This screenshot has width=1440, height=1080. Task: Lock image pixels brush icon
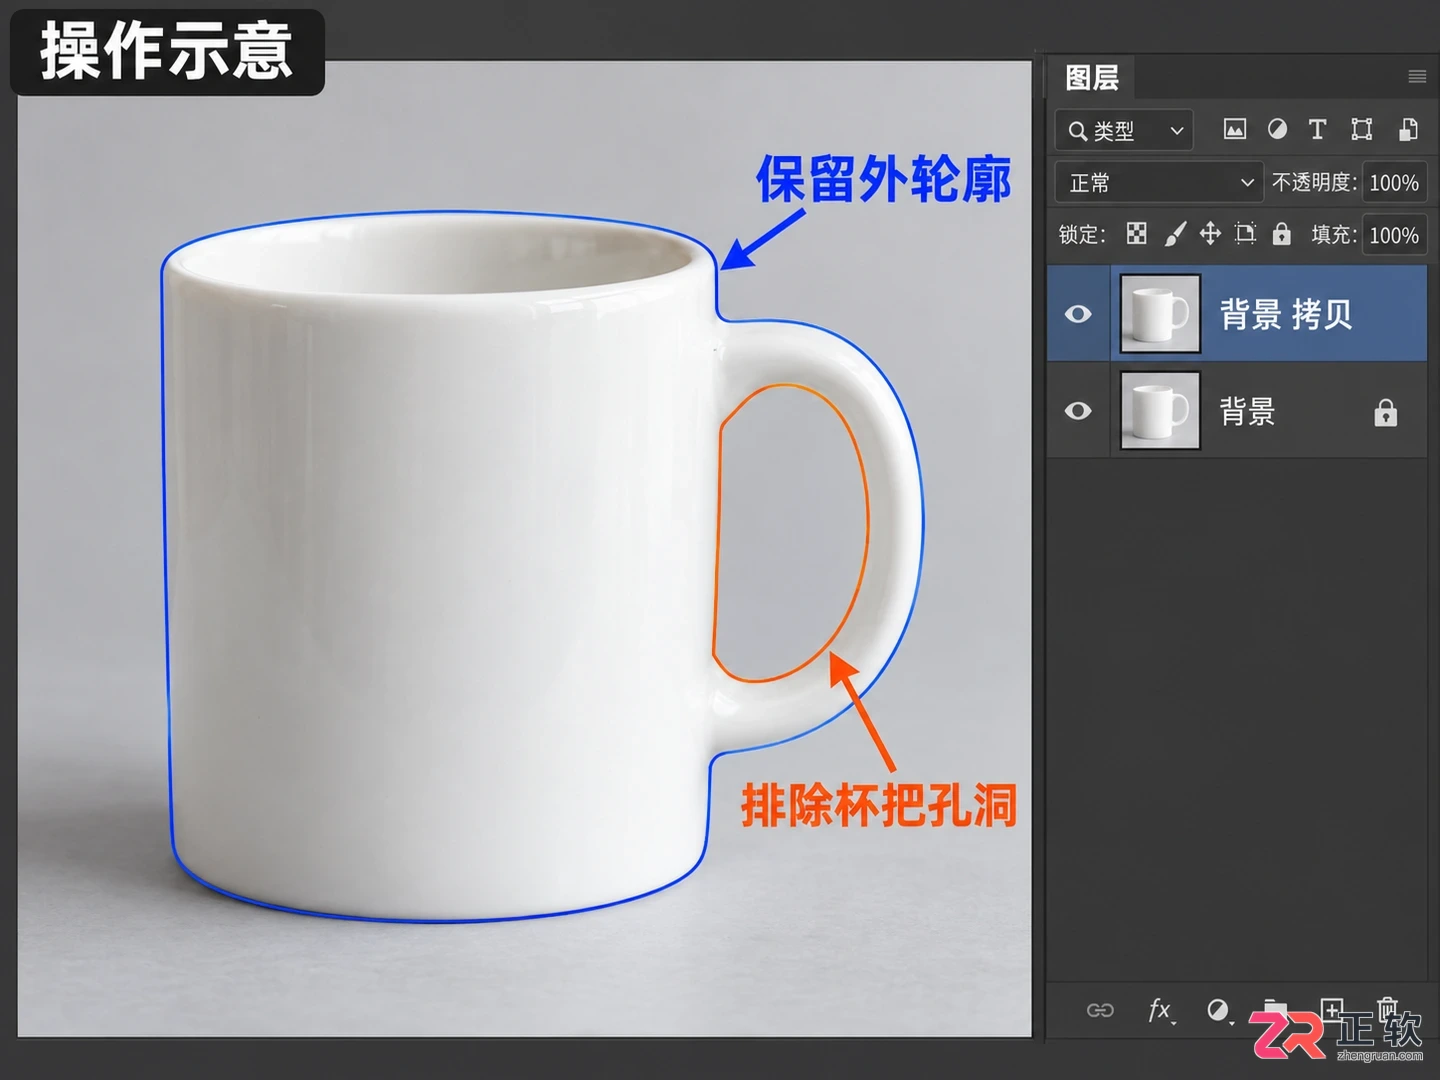(x=1175, y=234)
